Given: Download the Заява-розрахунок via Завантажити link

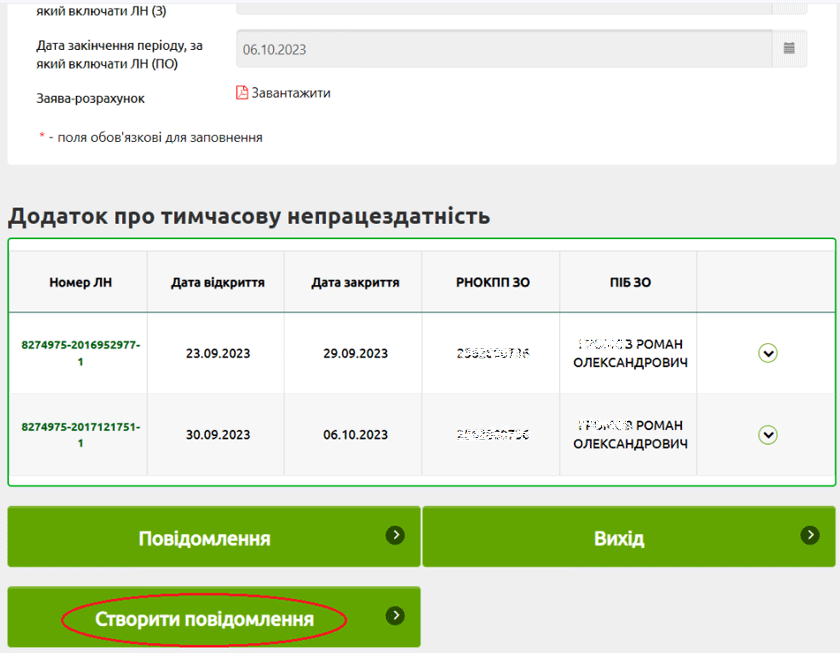Looking at the screenshot, I should (x=290, y=93).
